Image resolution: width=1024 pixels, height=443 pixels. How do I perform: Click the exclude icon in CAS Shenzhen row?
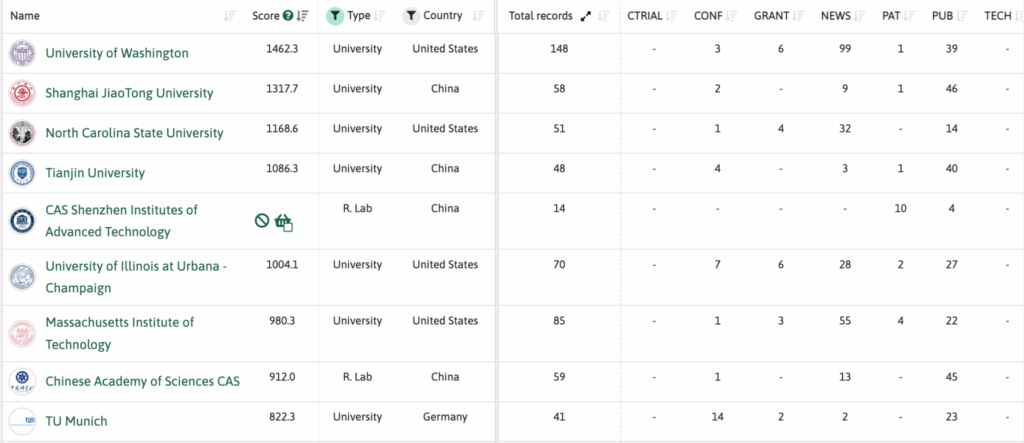262,221
